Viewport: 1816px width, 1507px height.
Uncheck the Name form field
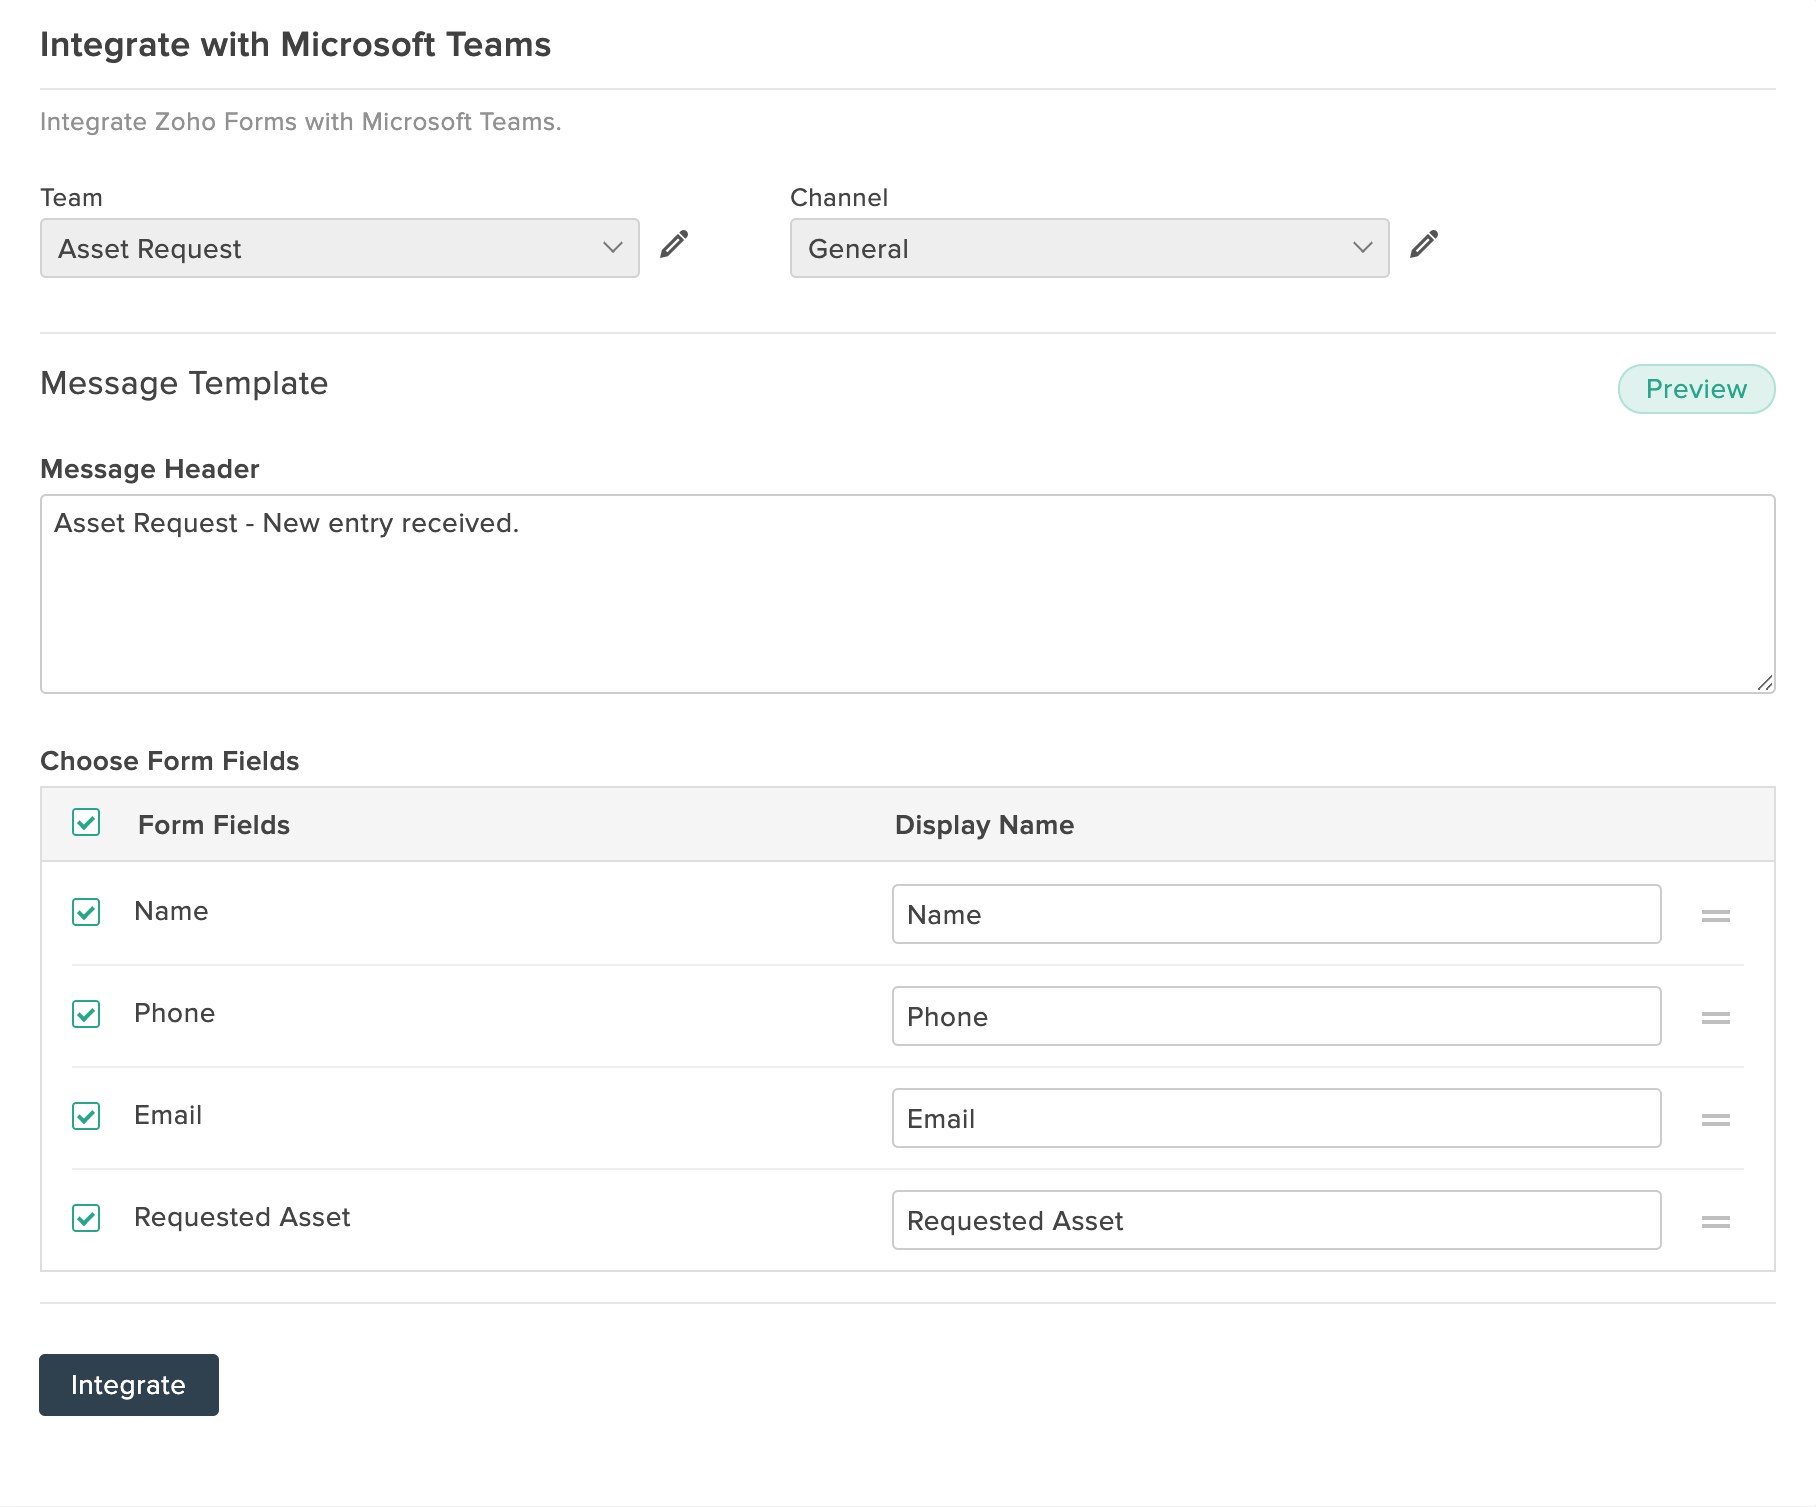(86, 912)
